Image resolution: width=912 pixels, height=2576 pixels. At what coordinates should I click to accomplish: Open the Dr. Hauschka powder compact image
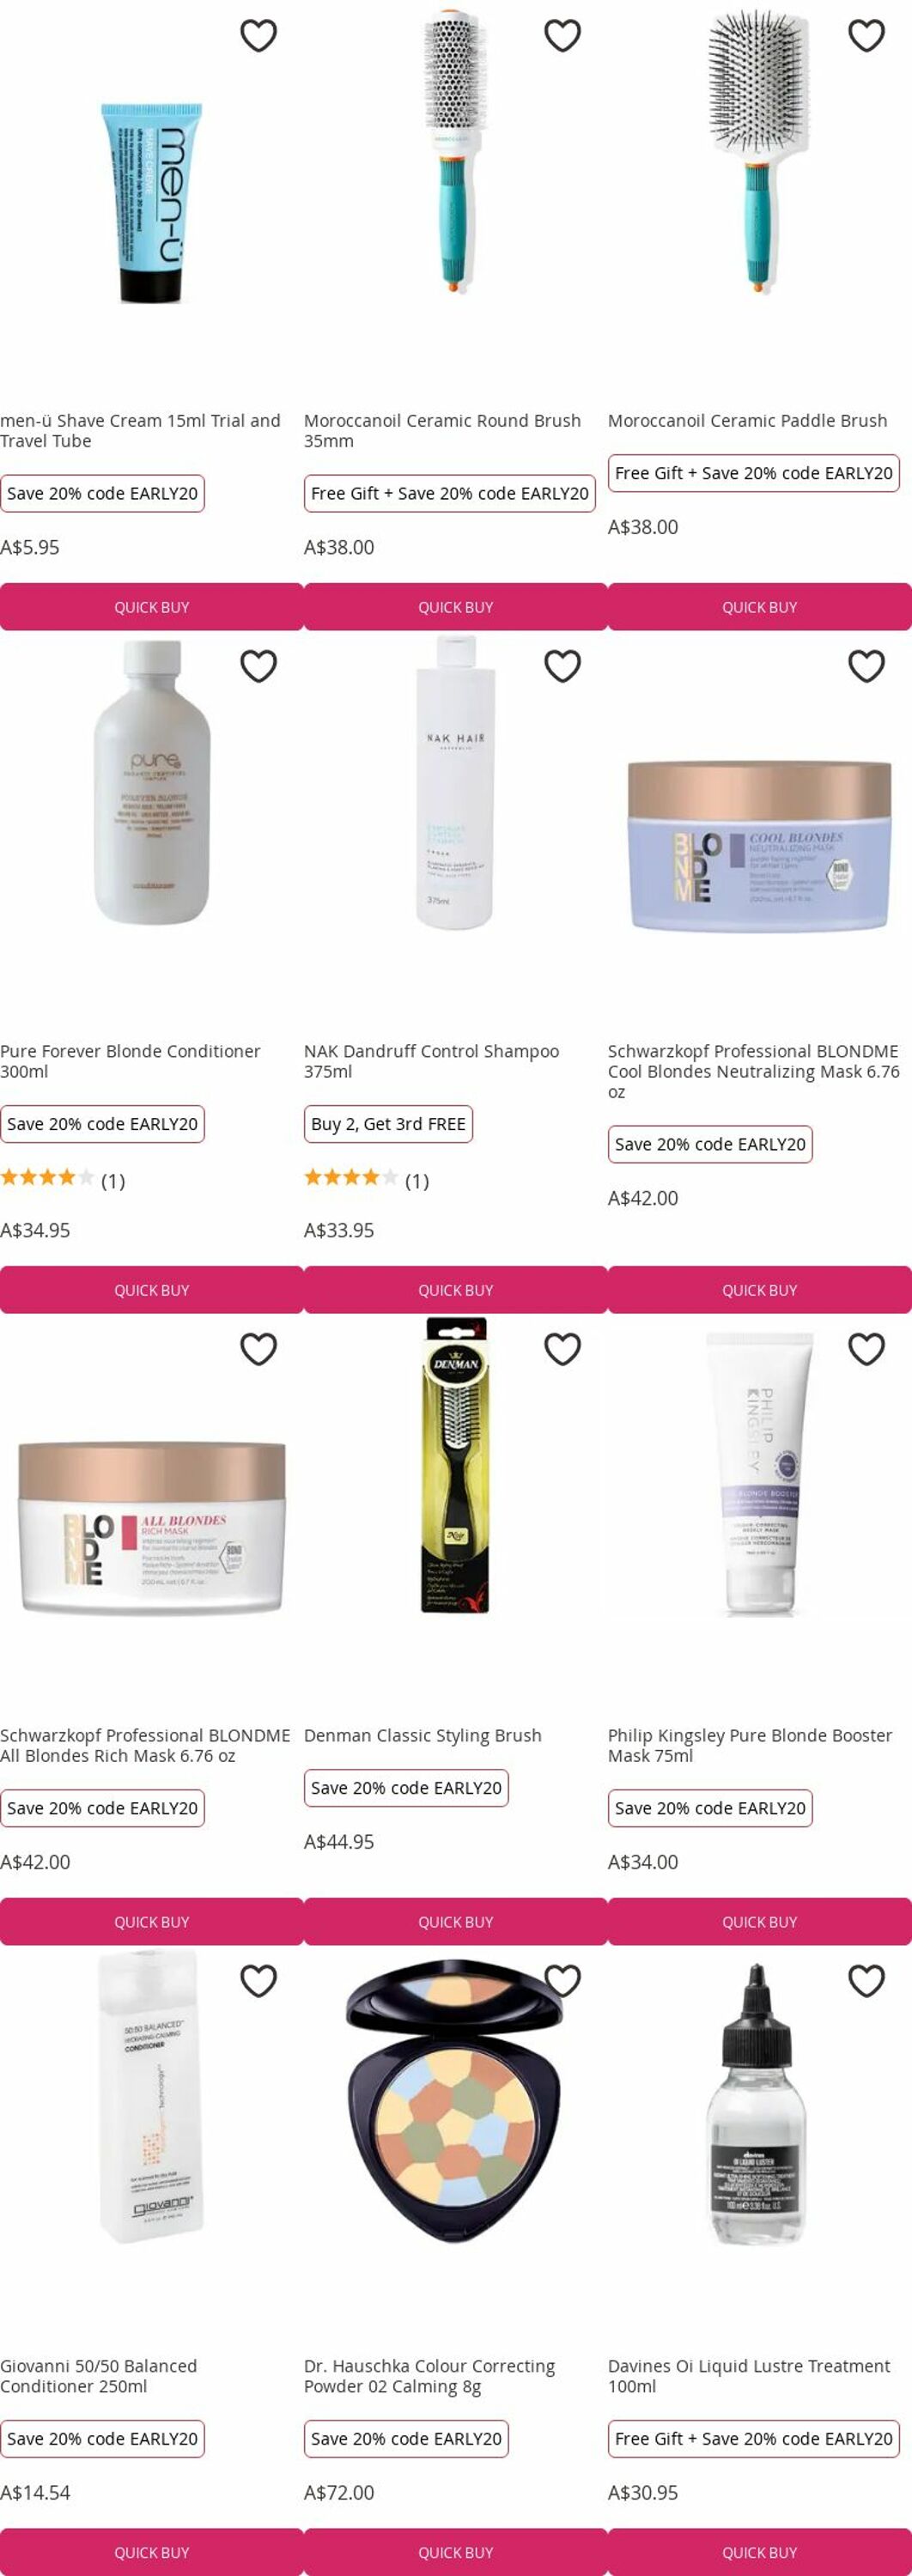[x=455, y=2102]
